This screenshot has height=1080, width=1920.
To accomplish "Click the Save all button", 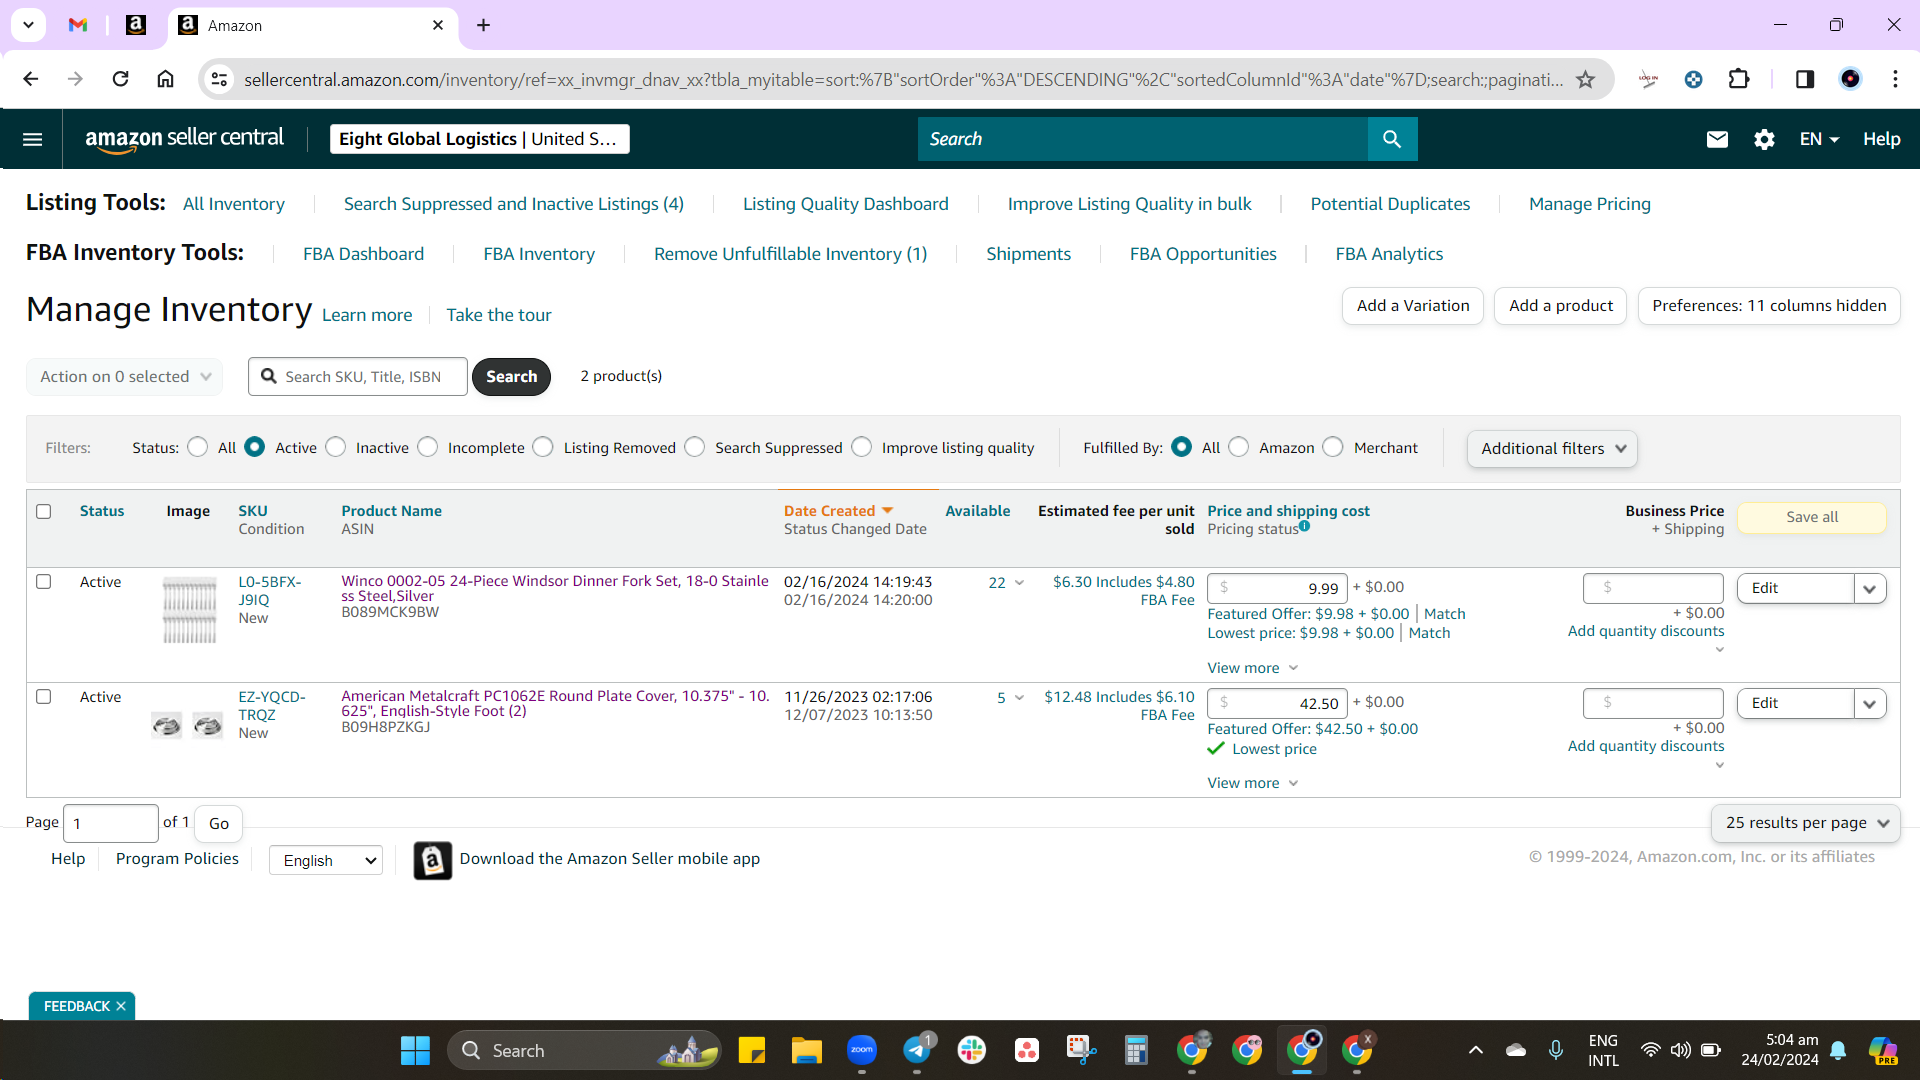I will pyautogui.click(x=1812, y=517).
